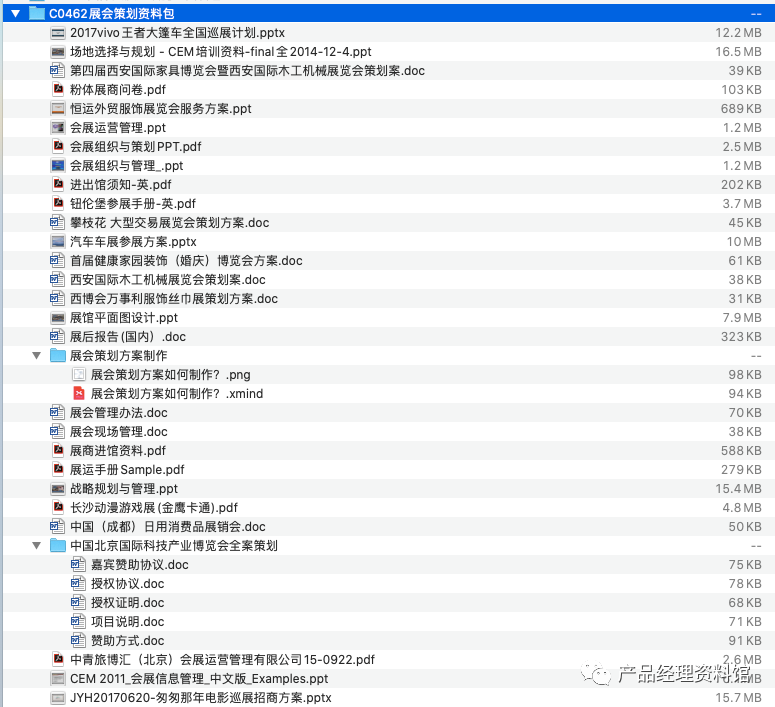Collapse the 展会策划方案制作 folder triangle
The image size is (775, 707).
tap(37, 355)
